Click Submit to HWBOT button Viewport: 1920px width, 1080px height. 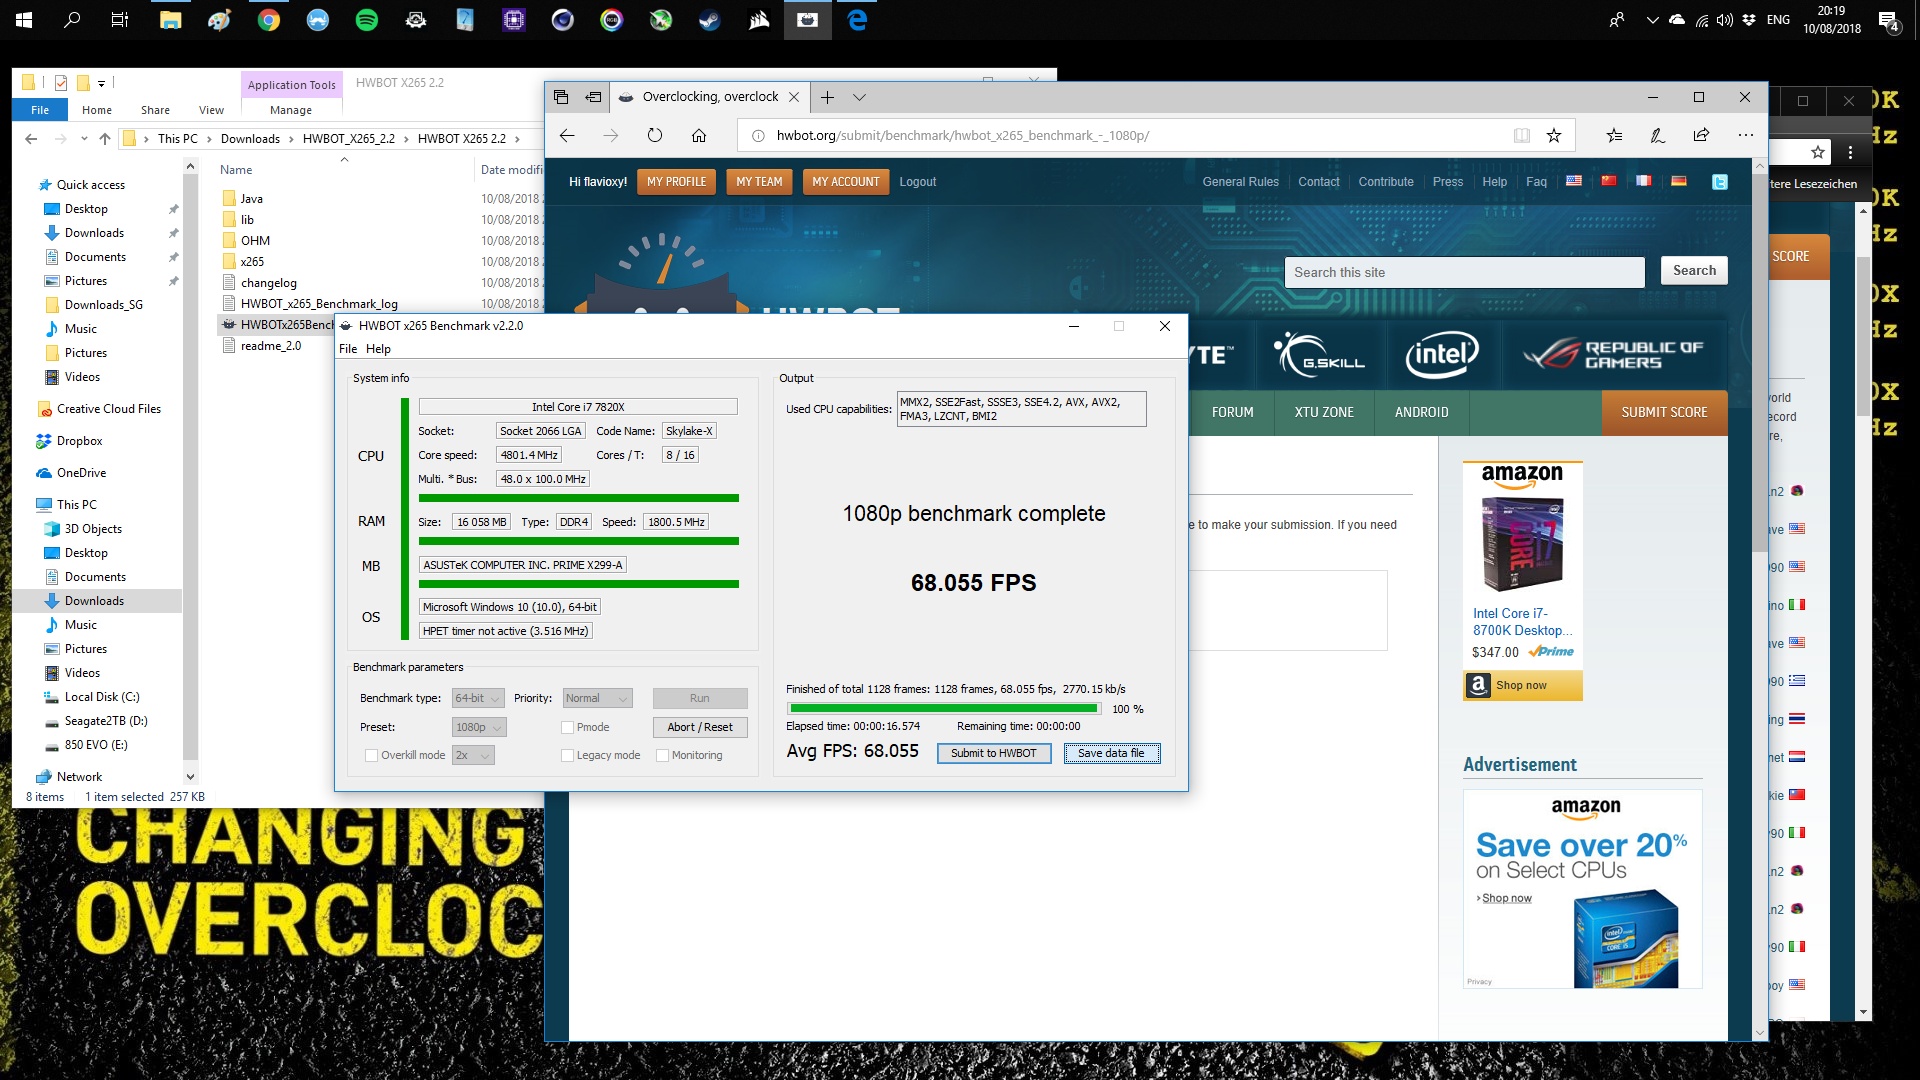(x=994, y=753)
